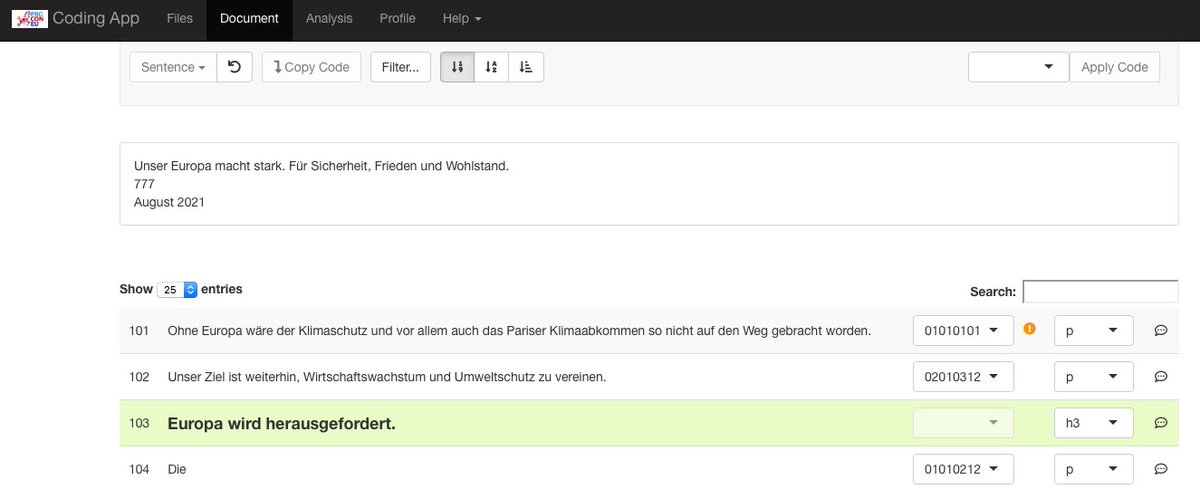Click the Coding App logo icon
Screen dimensions: 1200x489
click(29, 19)
